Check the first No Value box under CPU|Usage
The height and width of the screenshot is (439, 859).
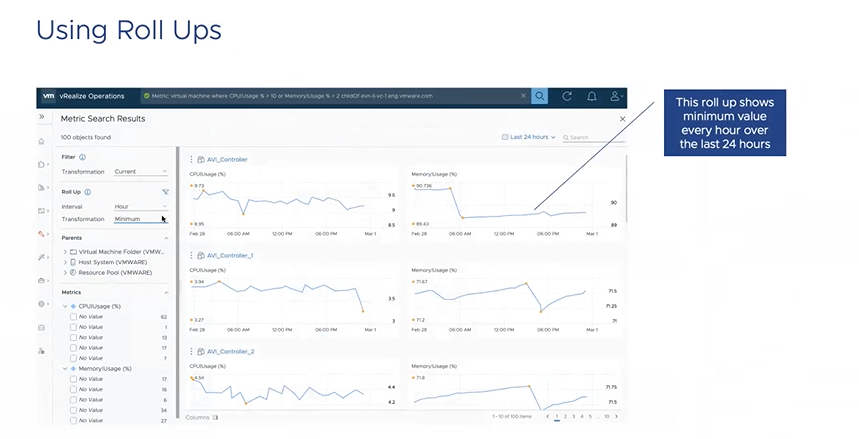tap(73, 316)
